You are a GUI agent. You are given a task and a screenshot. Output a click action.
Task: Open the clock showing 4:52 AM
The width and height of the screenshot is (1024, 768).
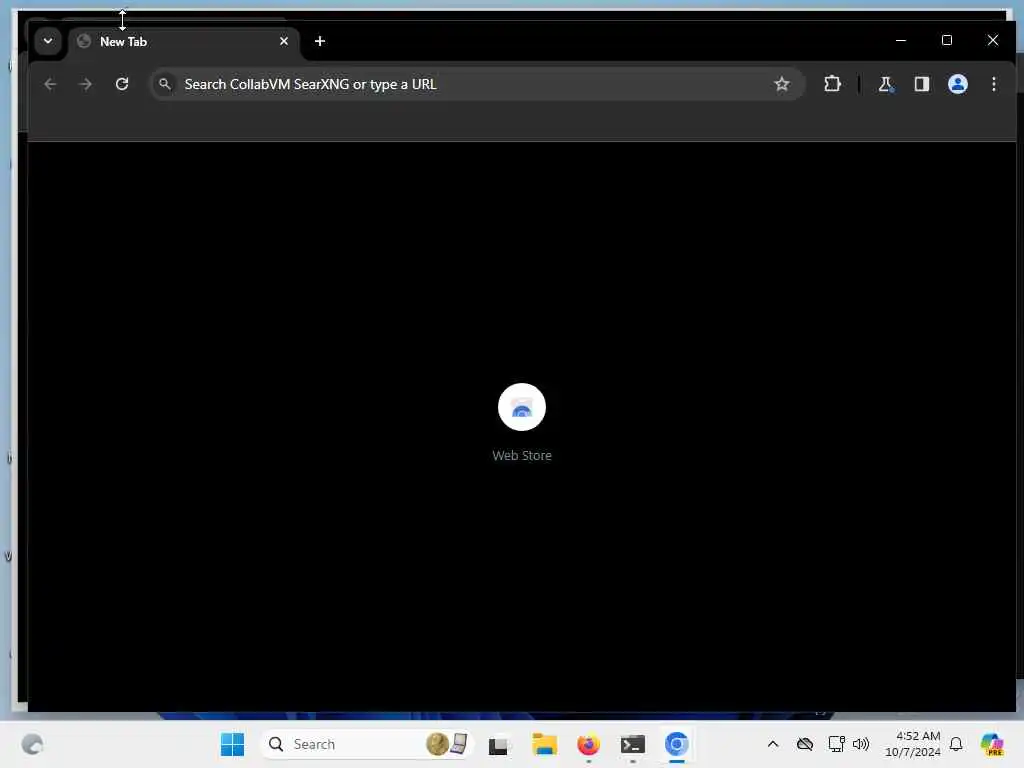coord(913,744)
